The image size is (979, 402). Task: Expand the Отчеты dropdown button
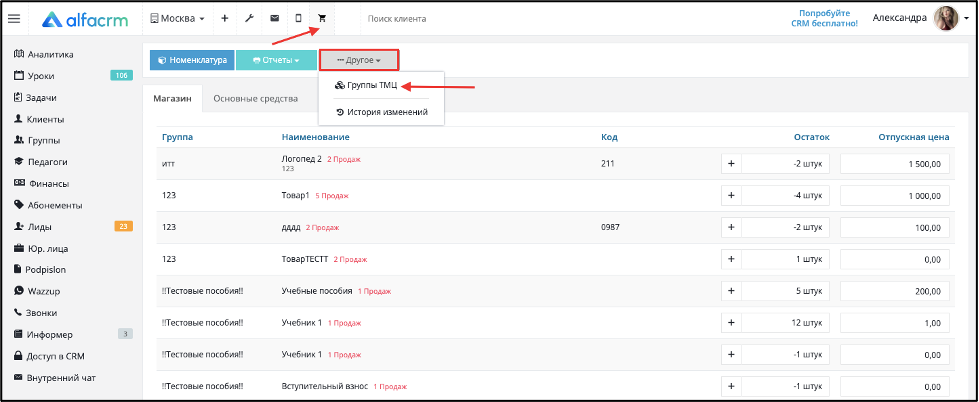[x=276, y=60]
